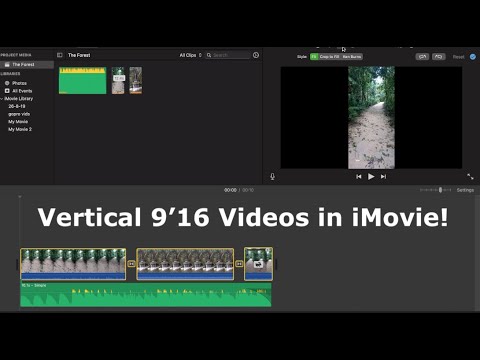Select the green music track in the timeline
The width and height of the screenshot is (480, 360).
click(x=146, y=295)
